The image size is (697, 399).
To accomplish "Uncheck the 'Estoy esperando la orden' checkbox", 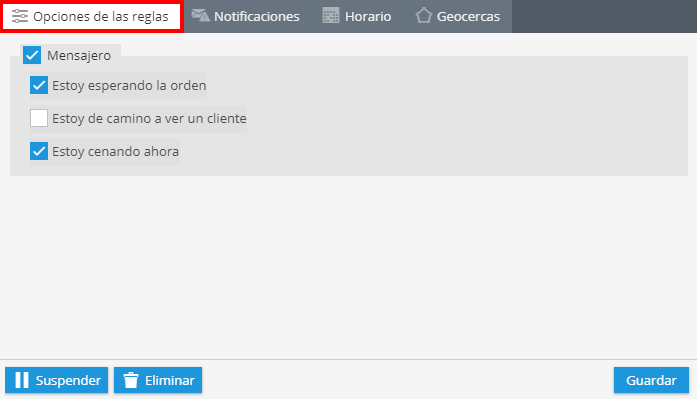I will point(39,85).
